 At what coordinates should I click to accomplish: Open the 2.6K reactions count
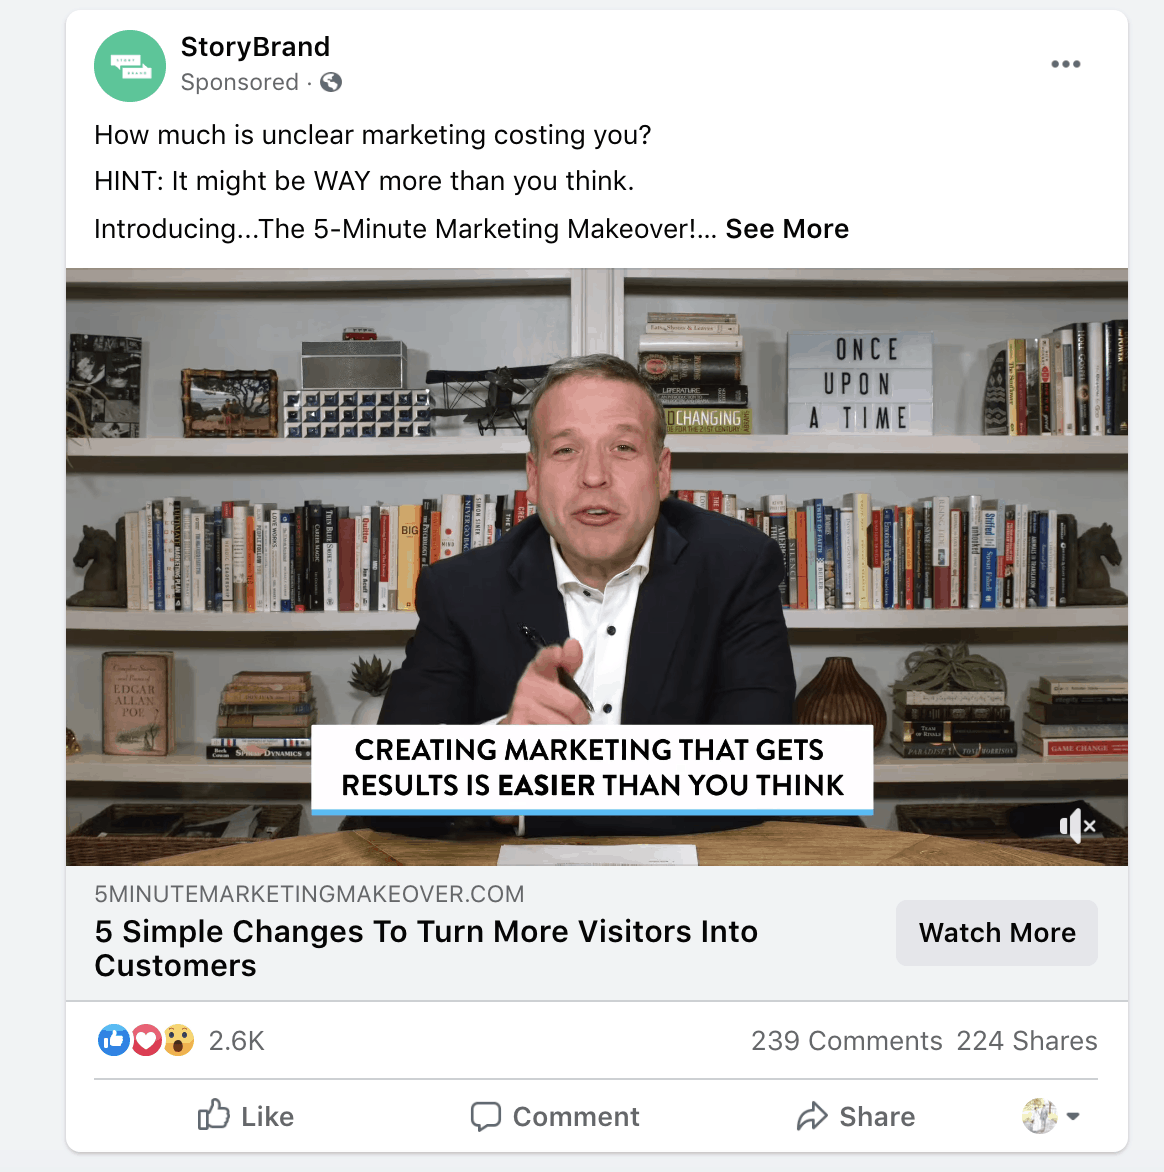click(x=236, y=1040)
